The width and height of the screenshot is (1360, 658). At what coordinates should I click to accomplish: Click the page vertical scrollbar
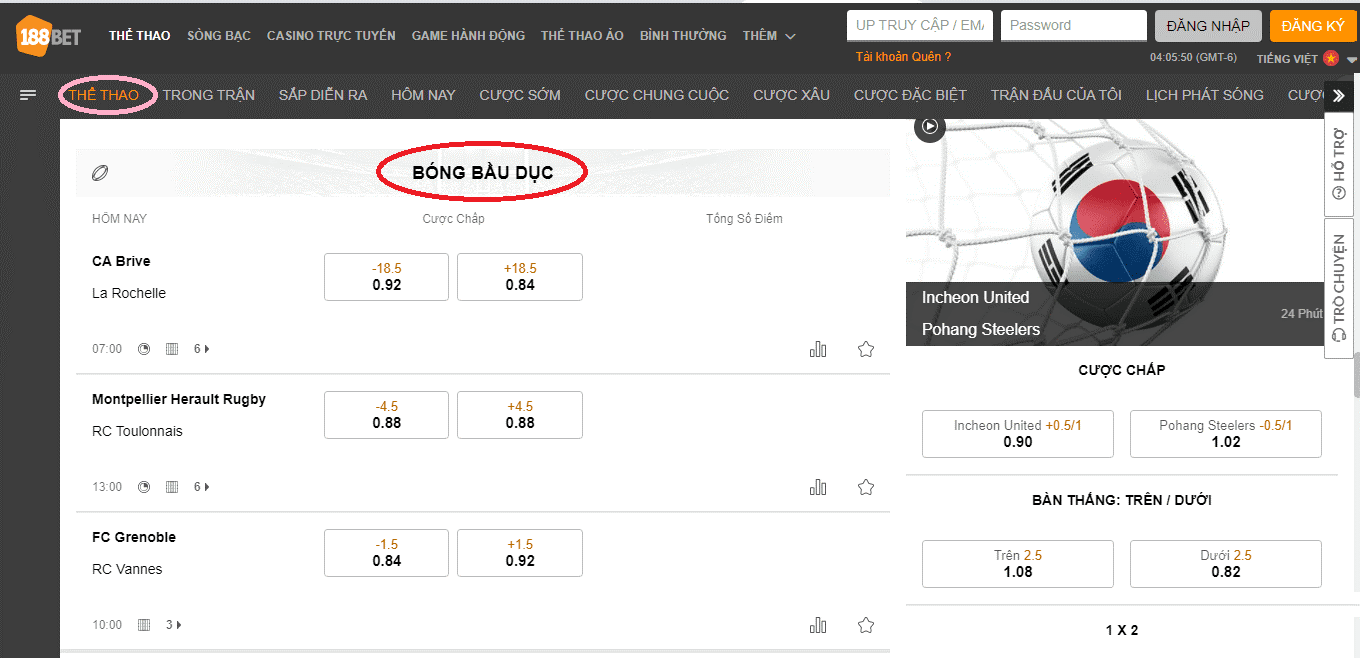tap(1356, 373)
